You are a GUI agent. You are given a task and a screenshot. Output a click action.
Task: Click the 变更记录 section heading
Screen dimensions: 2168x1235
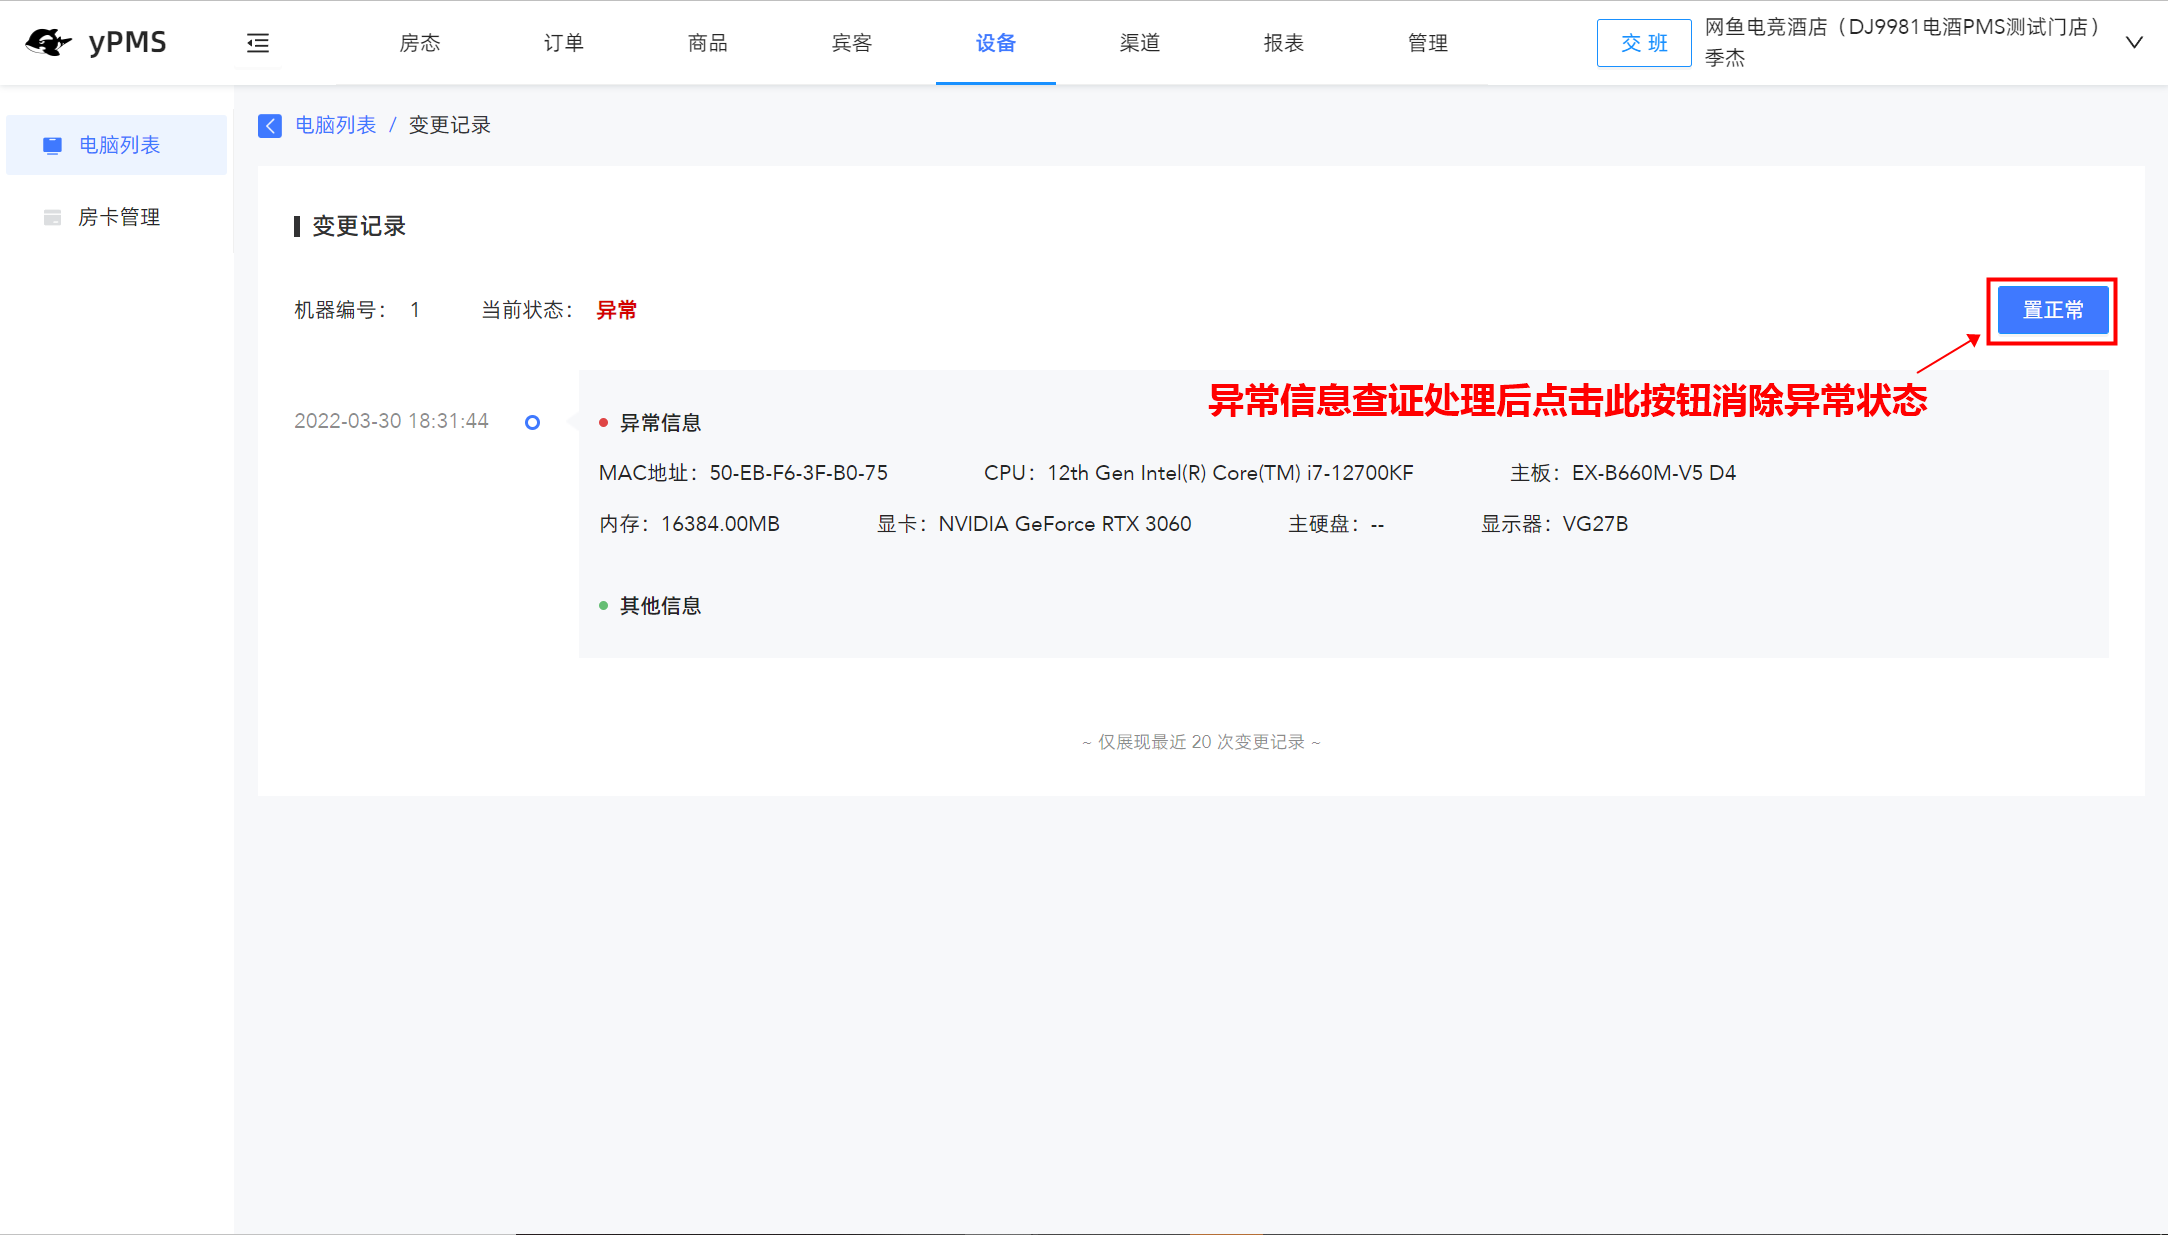point(359,226)
